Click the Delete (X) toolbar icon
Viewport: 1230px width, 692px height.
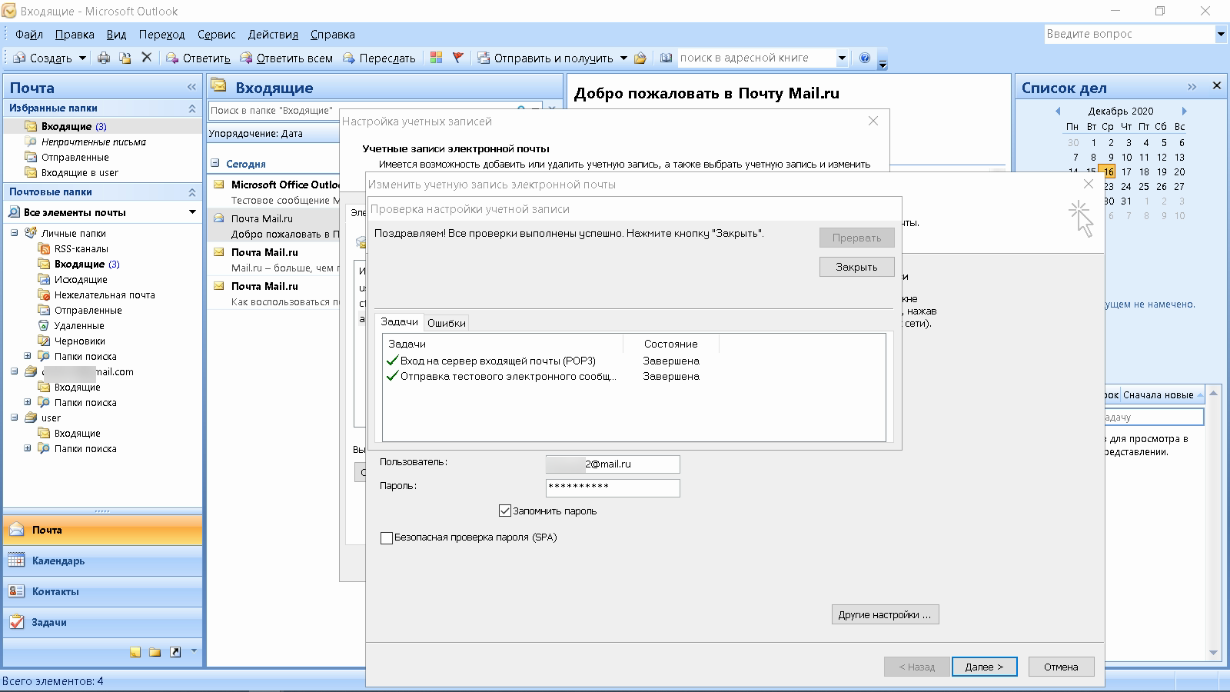click(146, 58)
